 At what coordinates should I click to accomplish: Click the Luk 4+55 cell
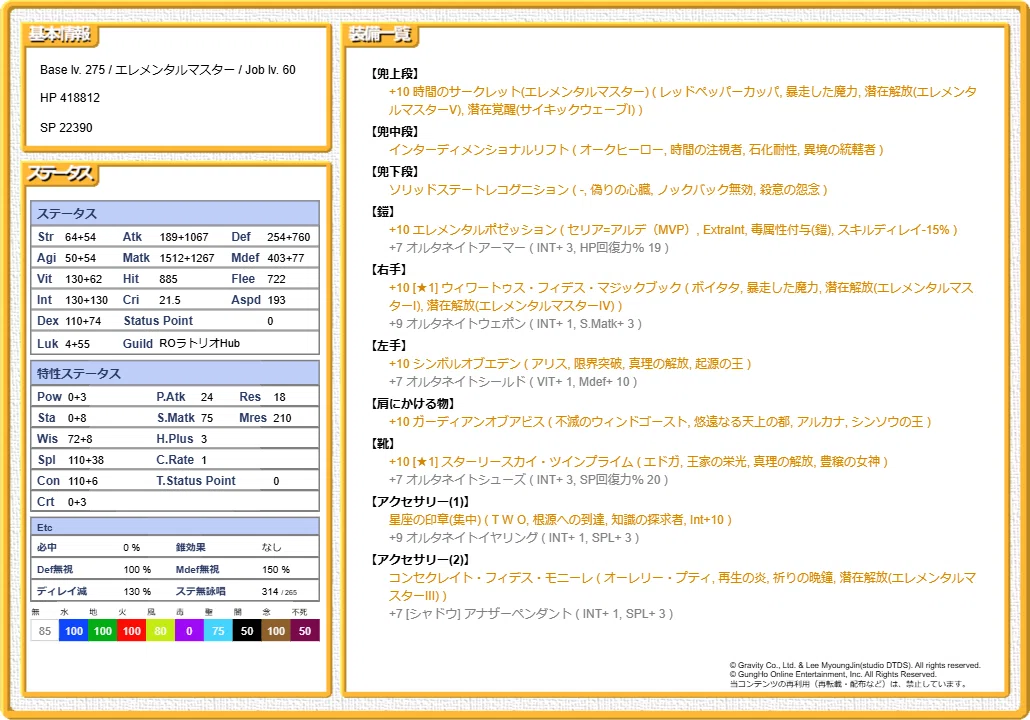pyautogui.click(x=63, y=343)
